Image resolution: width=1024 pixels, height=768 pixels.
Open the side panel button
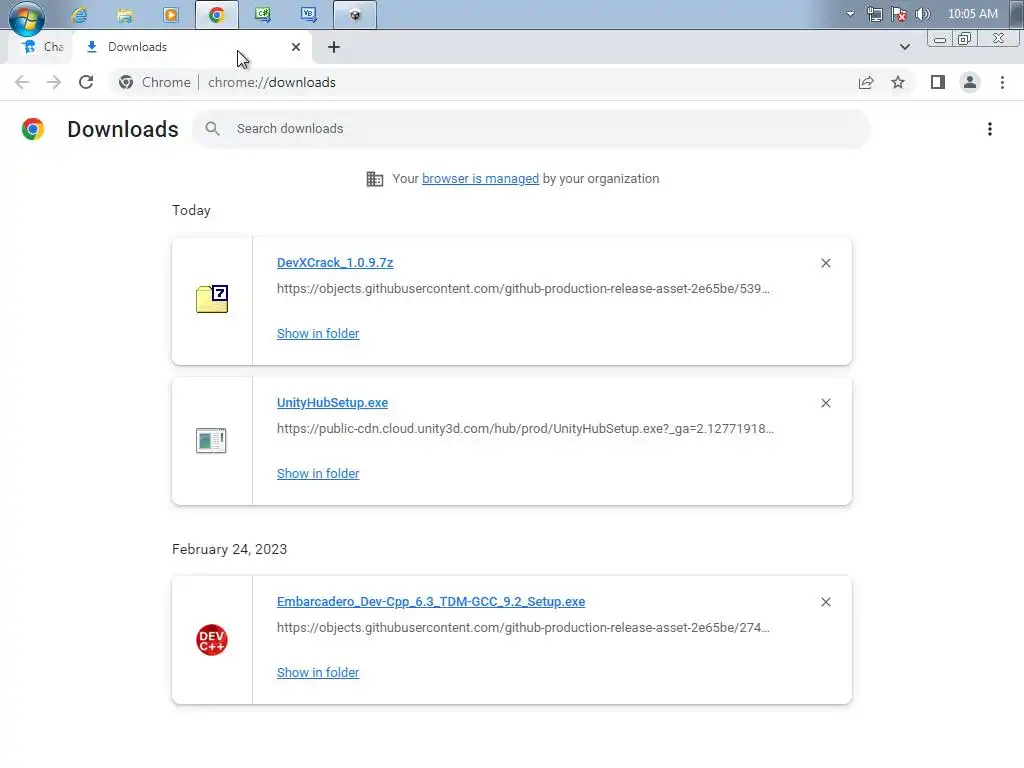pos(938,82)
